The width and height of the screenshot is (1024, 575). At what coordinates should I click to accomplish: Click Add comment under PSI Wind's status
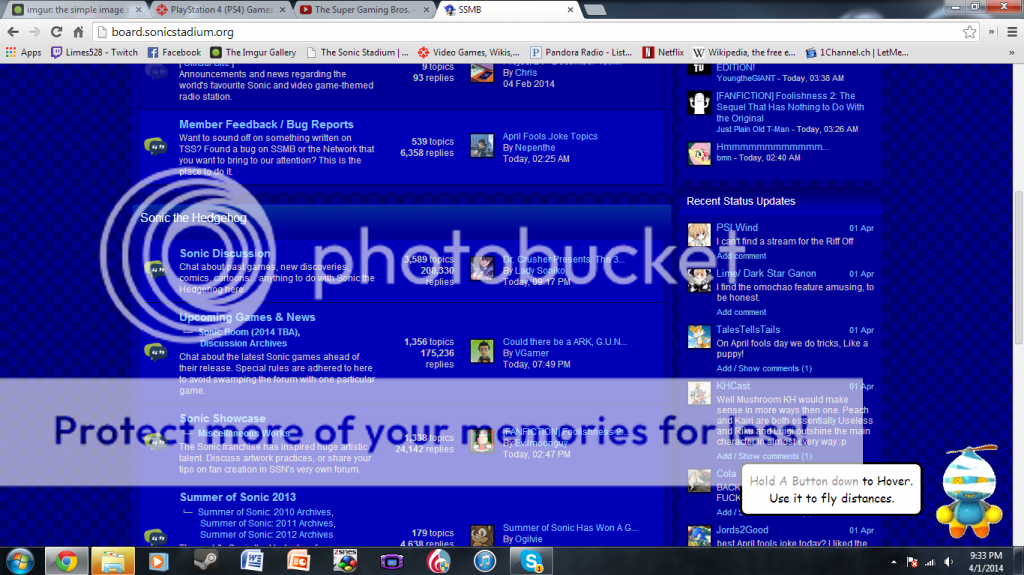click(x=741, y=255)
